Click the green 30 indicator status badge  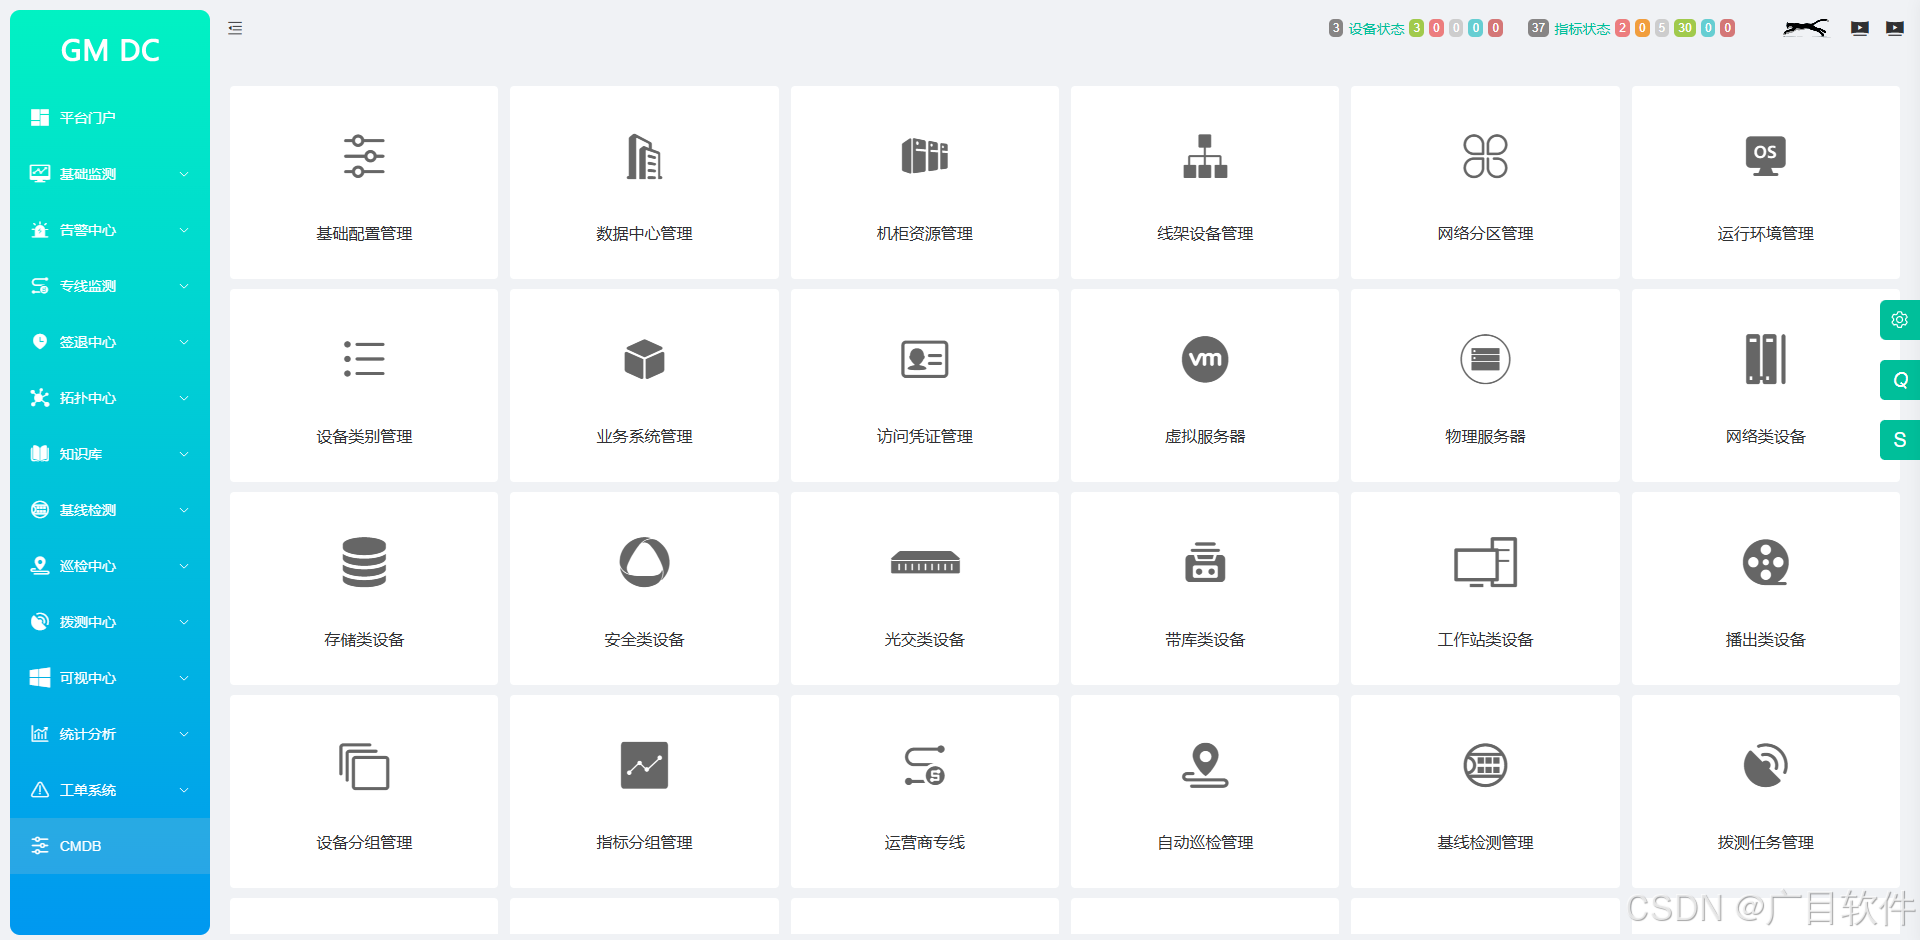tap(1685, 28)
